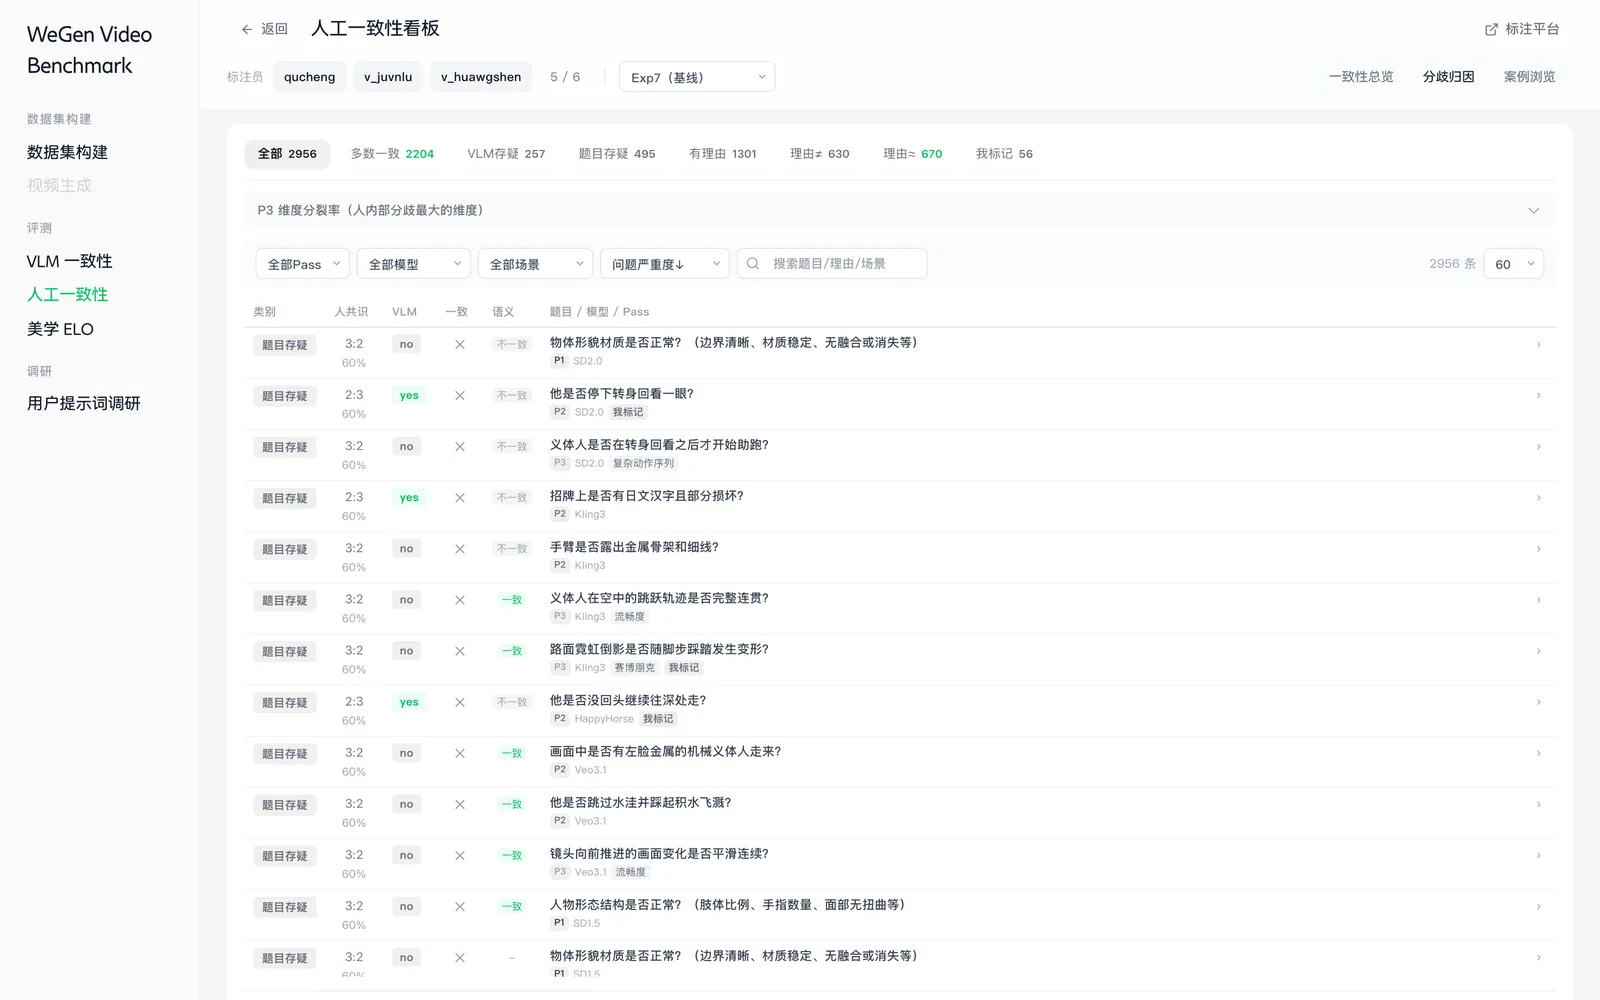Toggle annotator chip qucheng
The height and width of the screenshot is (1000, 1600).
pyautogui.click(x=309, y=77)
